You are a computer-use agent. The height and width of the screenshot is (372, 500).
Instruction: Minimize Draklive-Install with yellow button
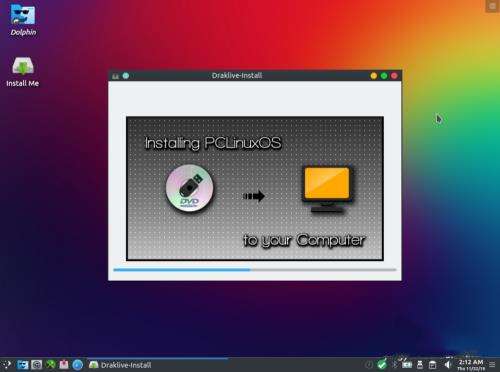(x=374, y=76)
